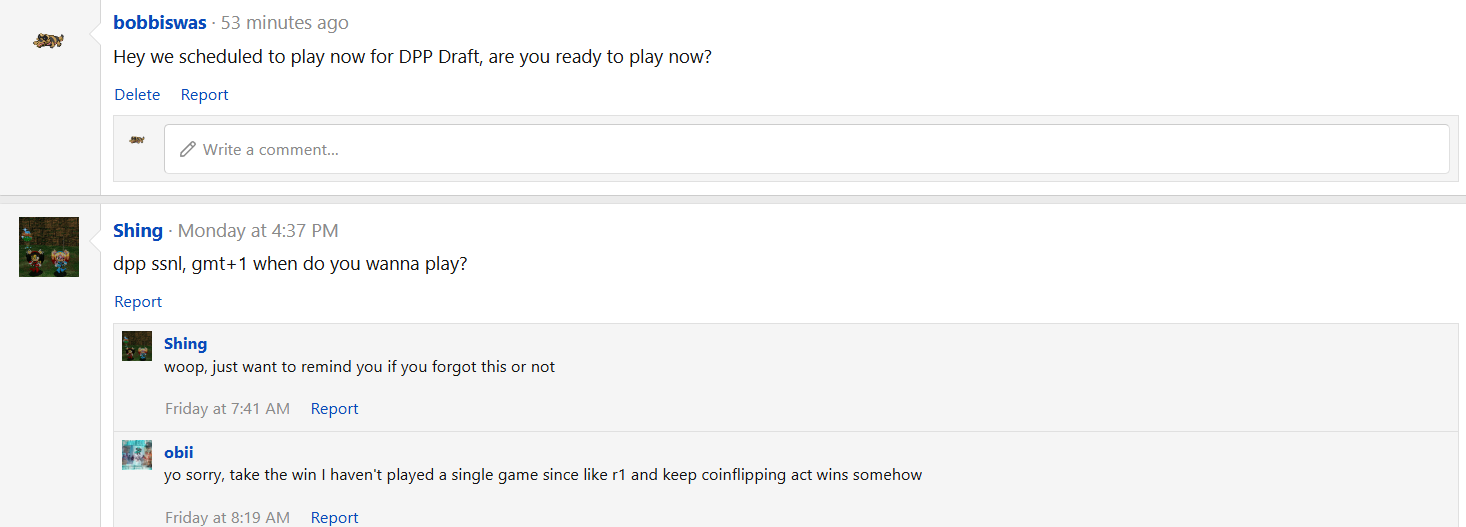Click Shing's large profile avatar
Screen dimensions: 1466x527
pos(49,247)
